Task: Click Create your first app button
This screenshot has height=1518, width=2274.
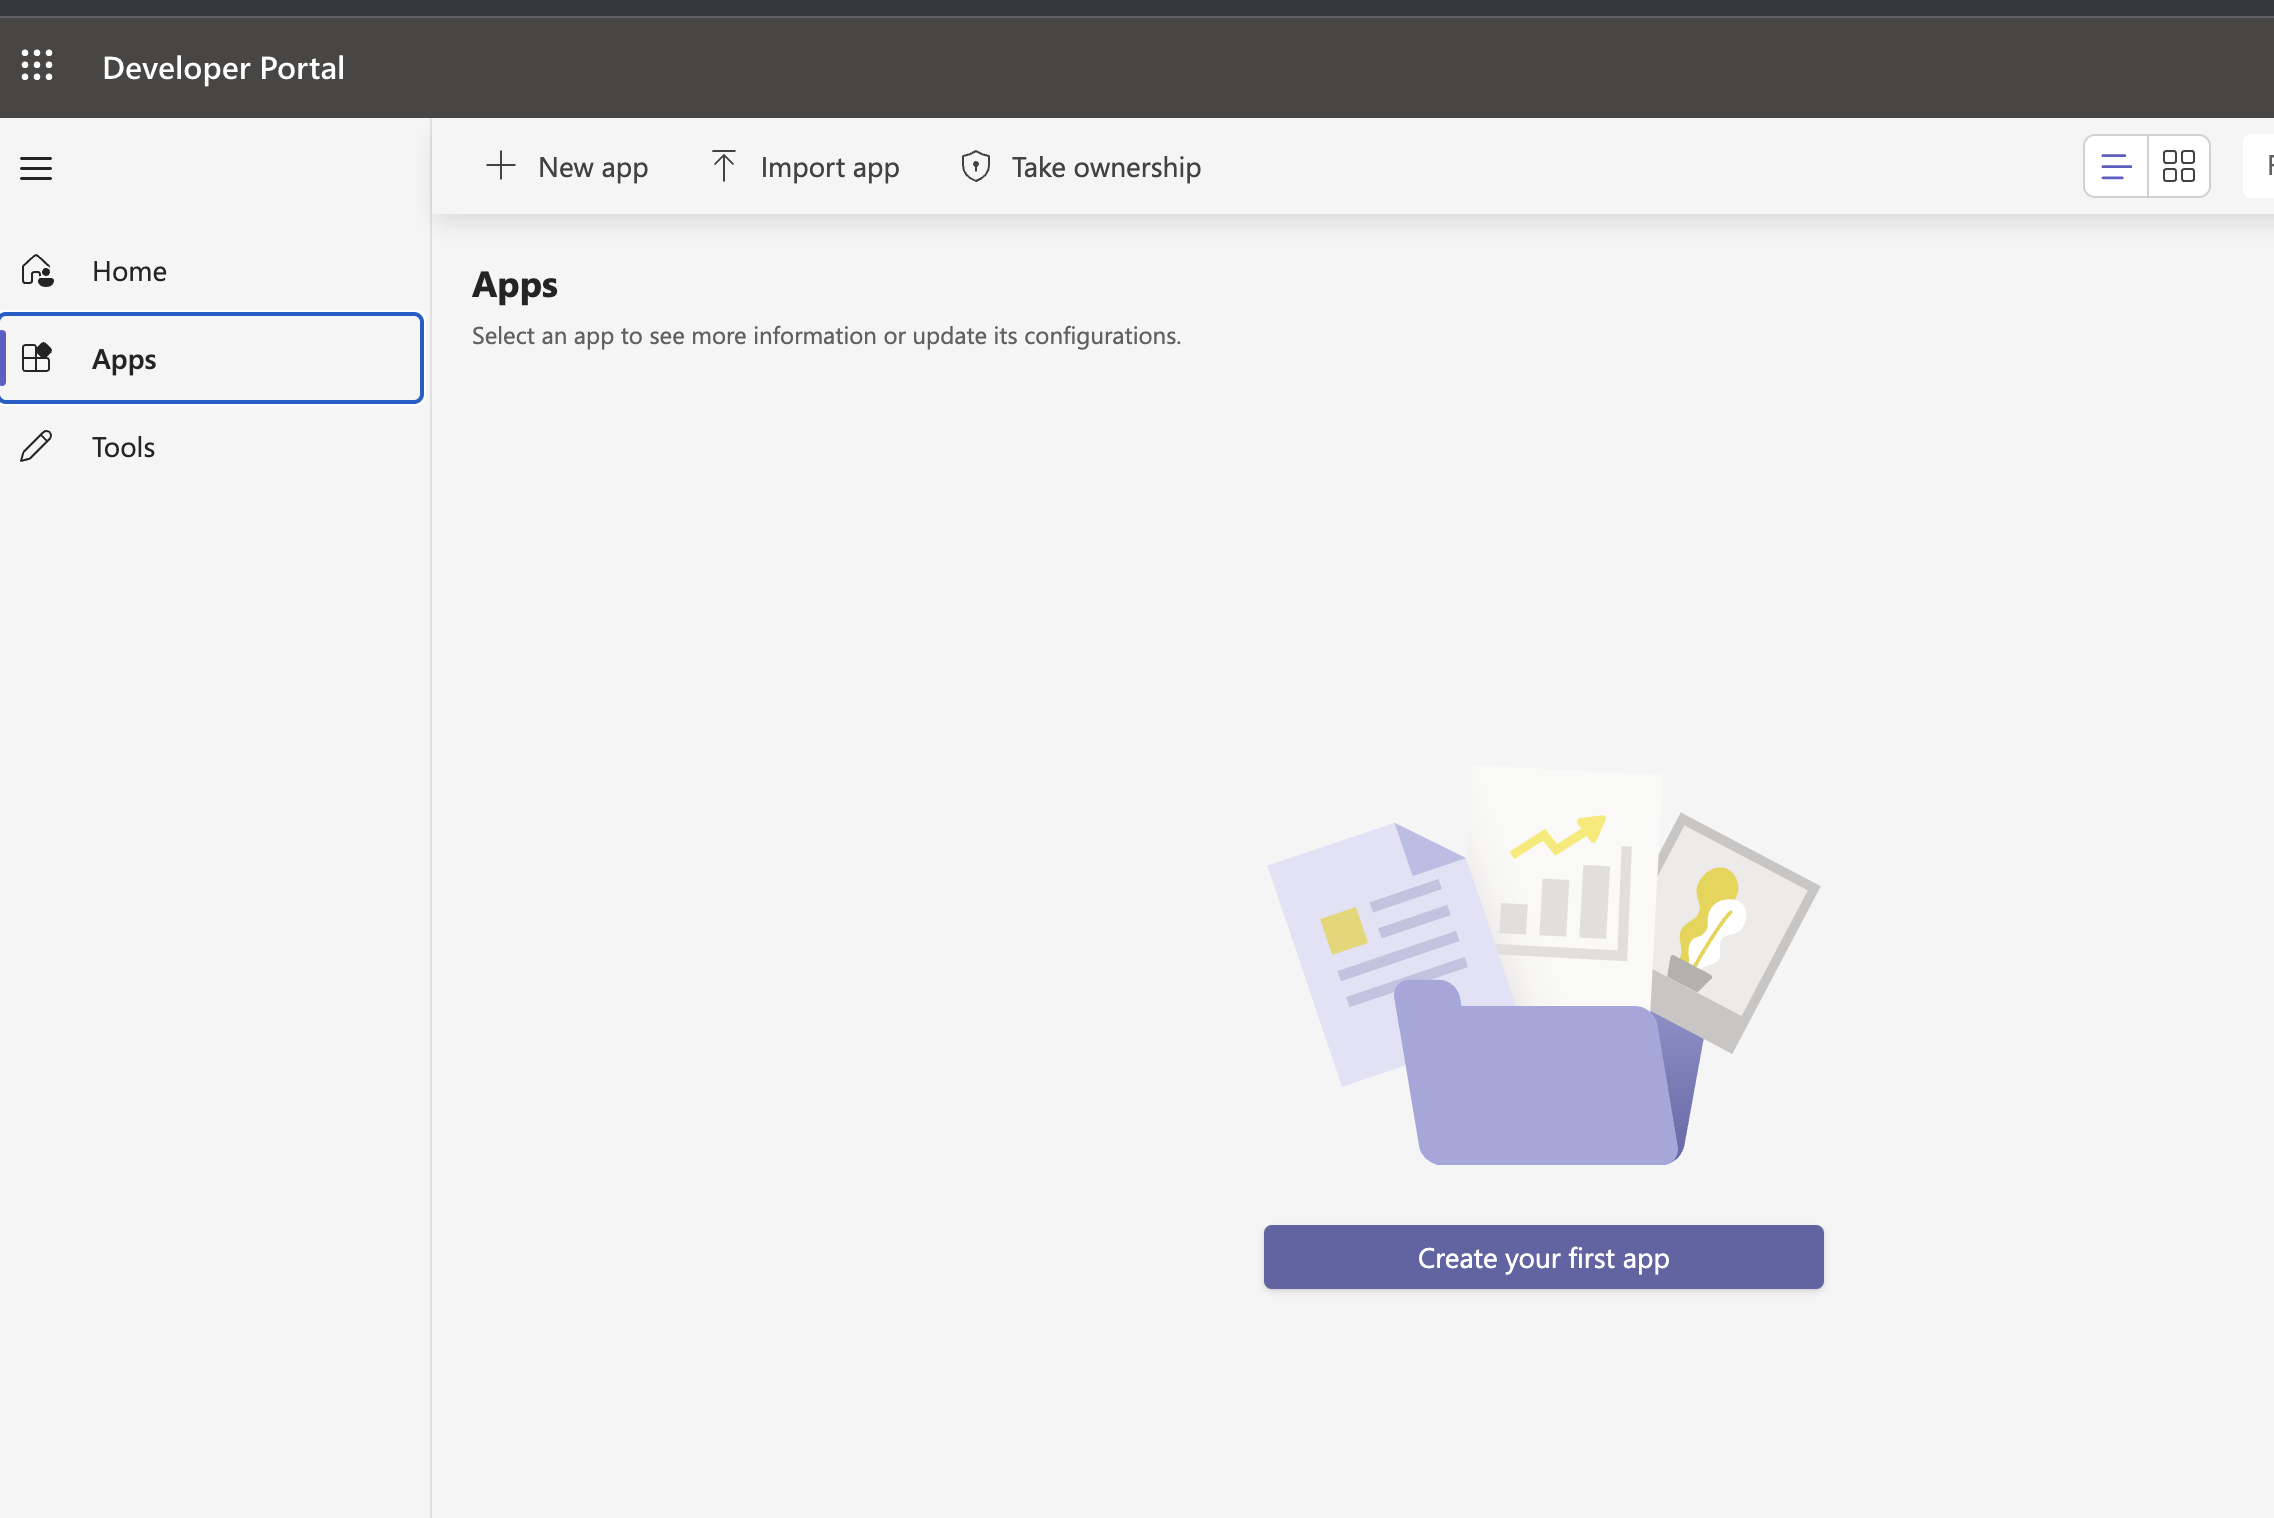Action: (x=1543, y=1257)
